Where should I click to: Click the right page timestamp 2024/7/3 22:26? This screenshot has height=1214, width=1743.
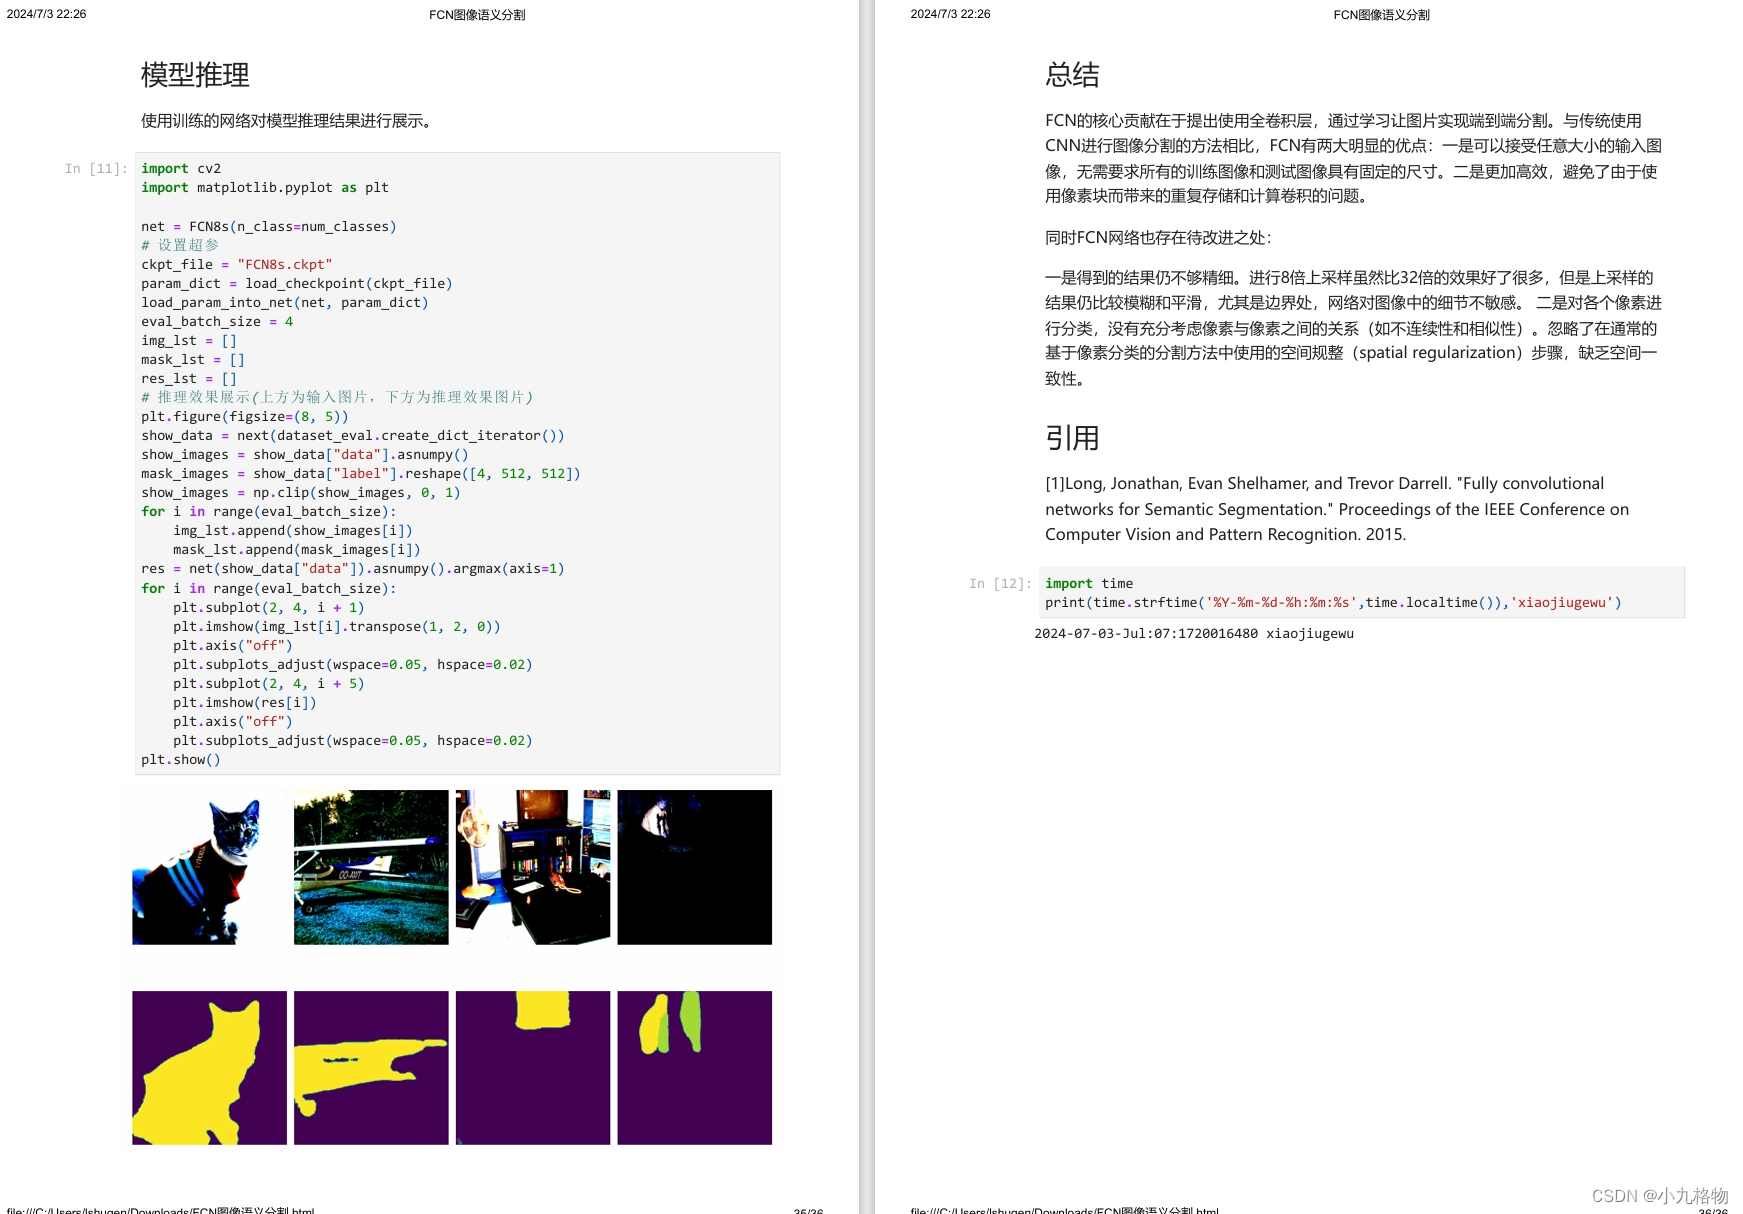(950, 14)
